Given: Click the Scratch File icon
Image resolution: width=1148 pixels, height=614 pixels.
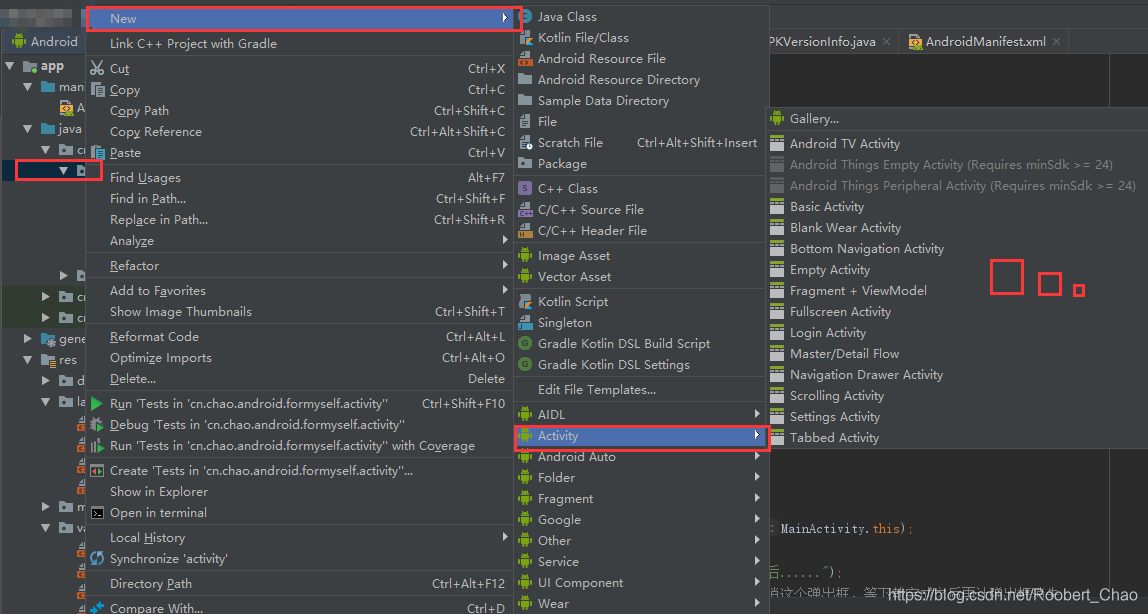Looking at the screenshot, I should (525, 143).
